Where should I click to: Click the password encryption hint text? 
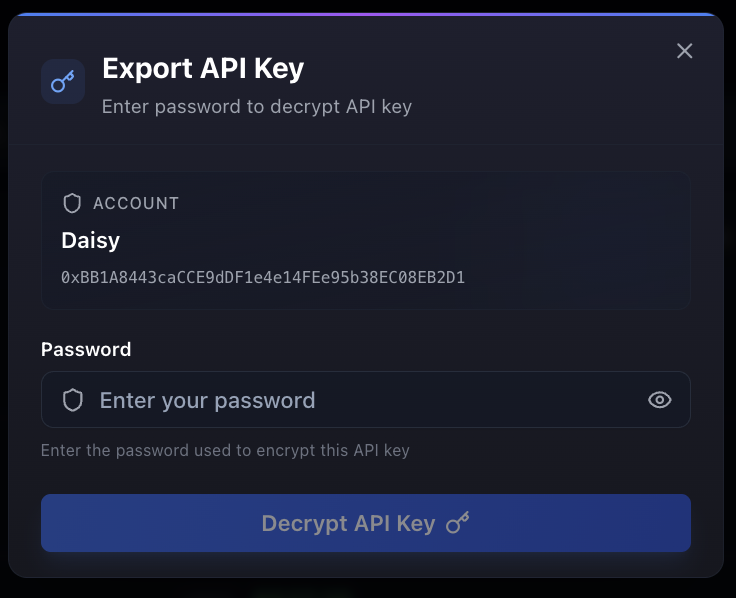click(225, 450)
